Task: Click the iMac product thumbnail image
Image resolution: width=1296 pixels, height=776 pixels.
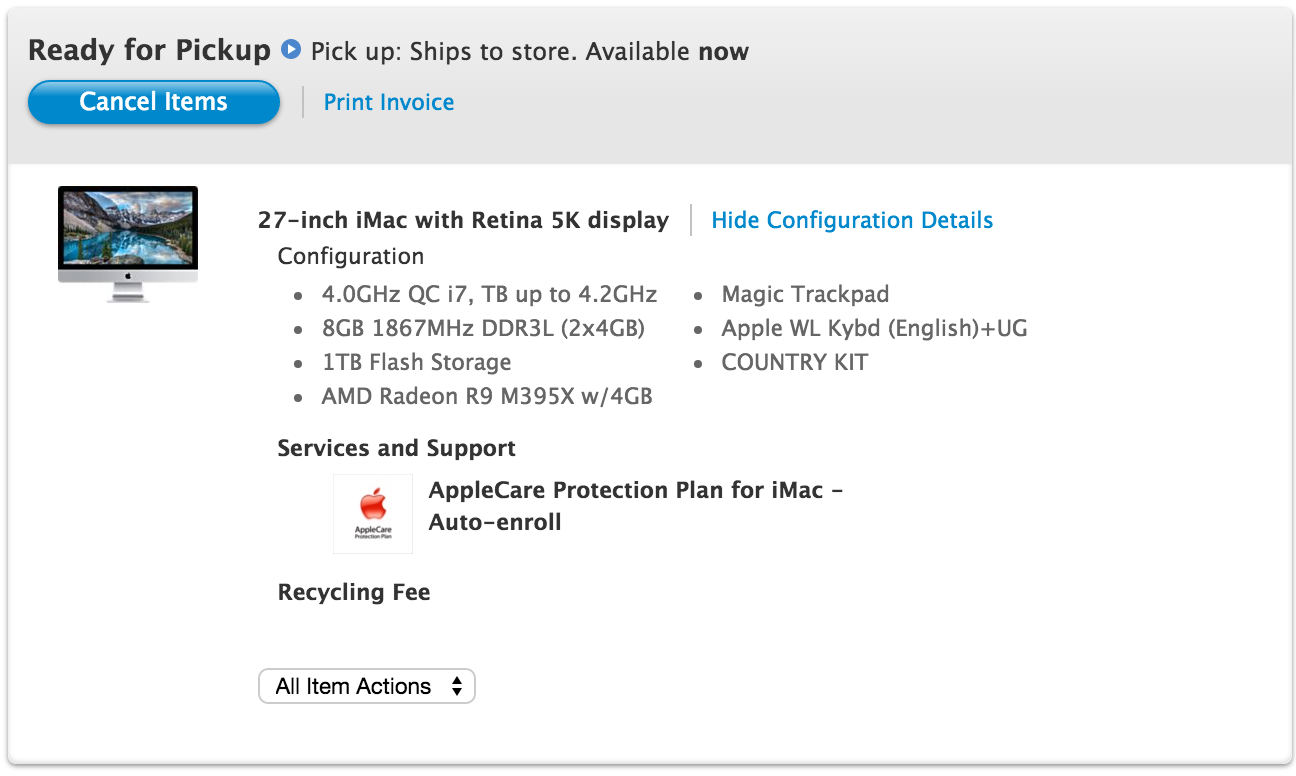Action: coord(128,243)
